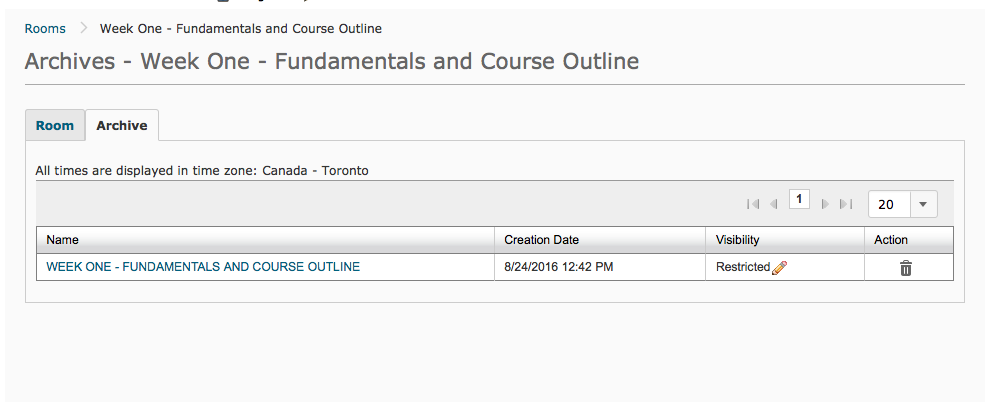Click the Action column header

tap(891, 240)
